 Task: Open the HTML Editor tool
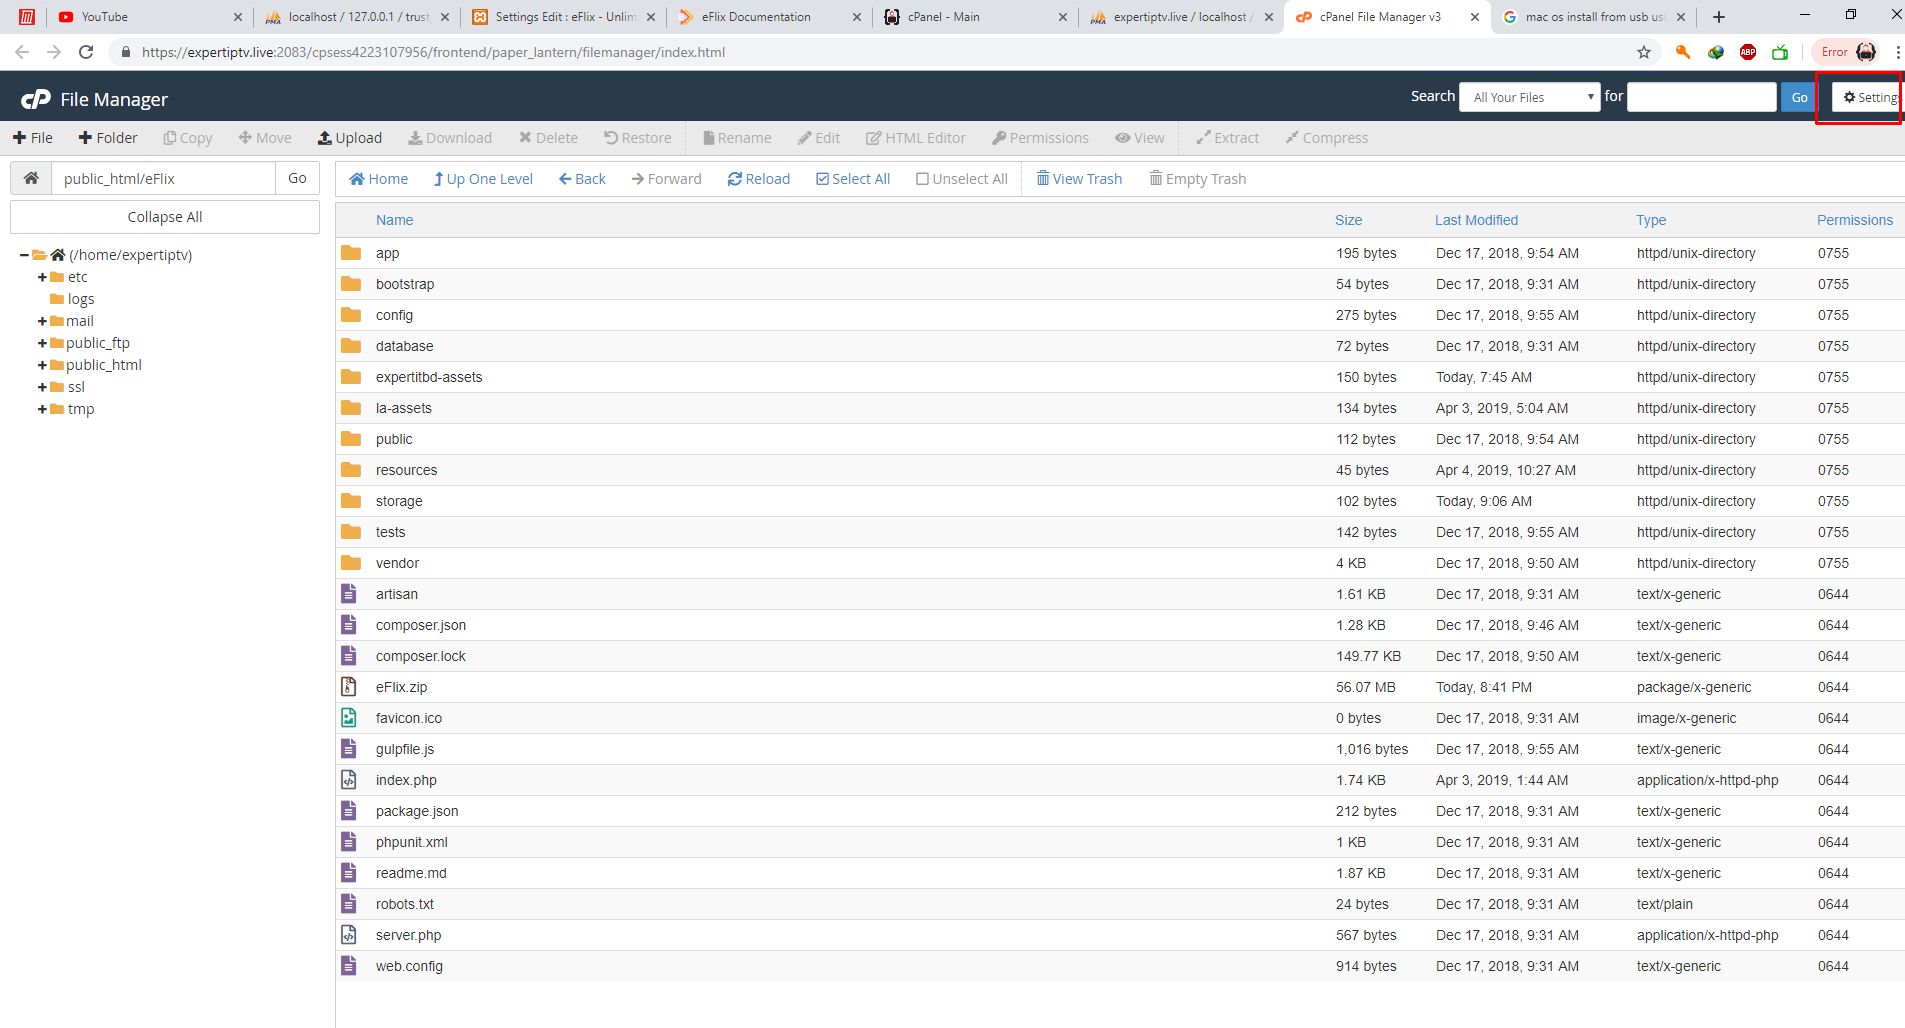[916, 138]
